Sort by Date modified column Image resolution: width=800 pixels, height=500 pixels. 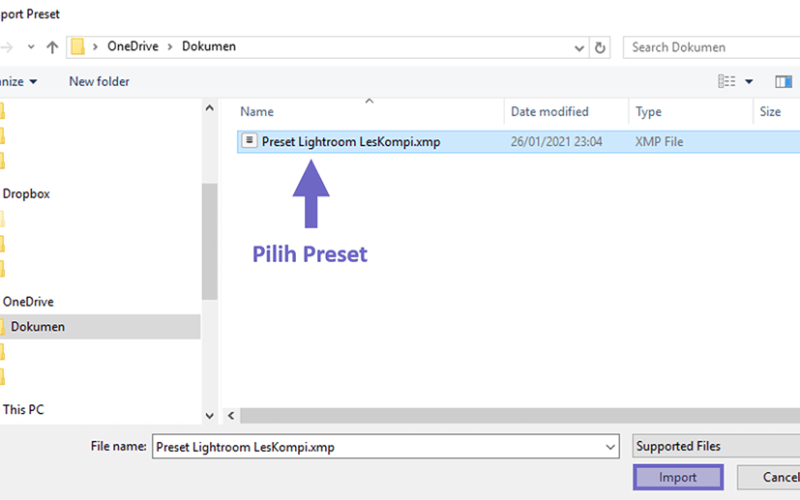549,112
